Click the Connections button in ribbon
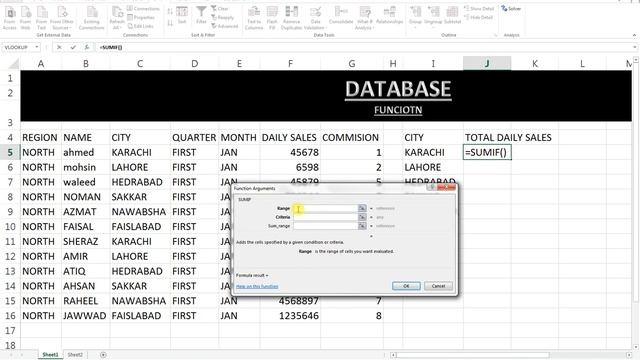 pos(143,9)
